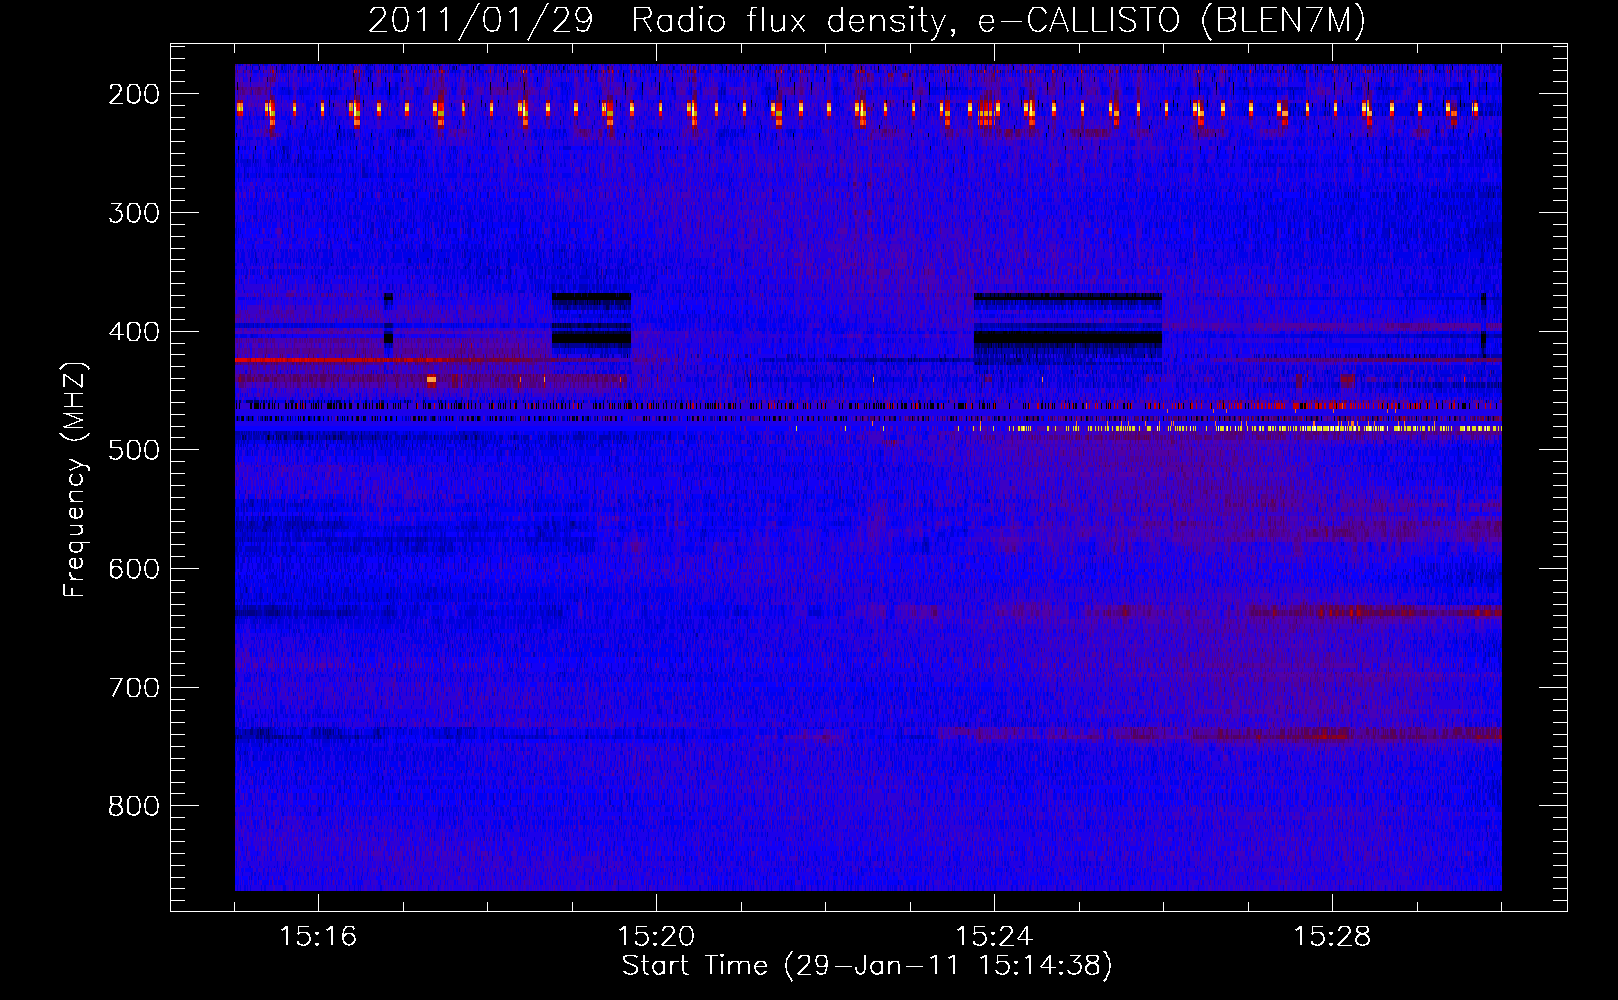The width and height of the screenshot is (1618, 1000).
Task: Select the 500 frequency tick label
Action: 134,450
